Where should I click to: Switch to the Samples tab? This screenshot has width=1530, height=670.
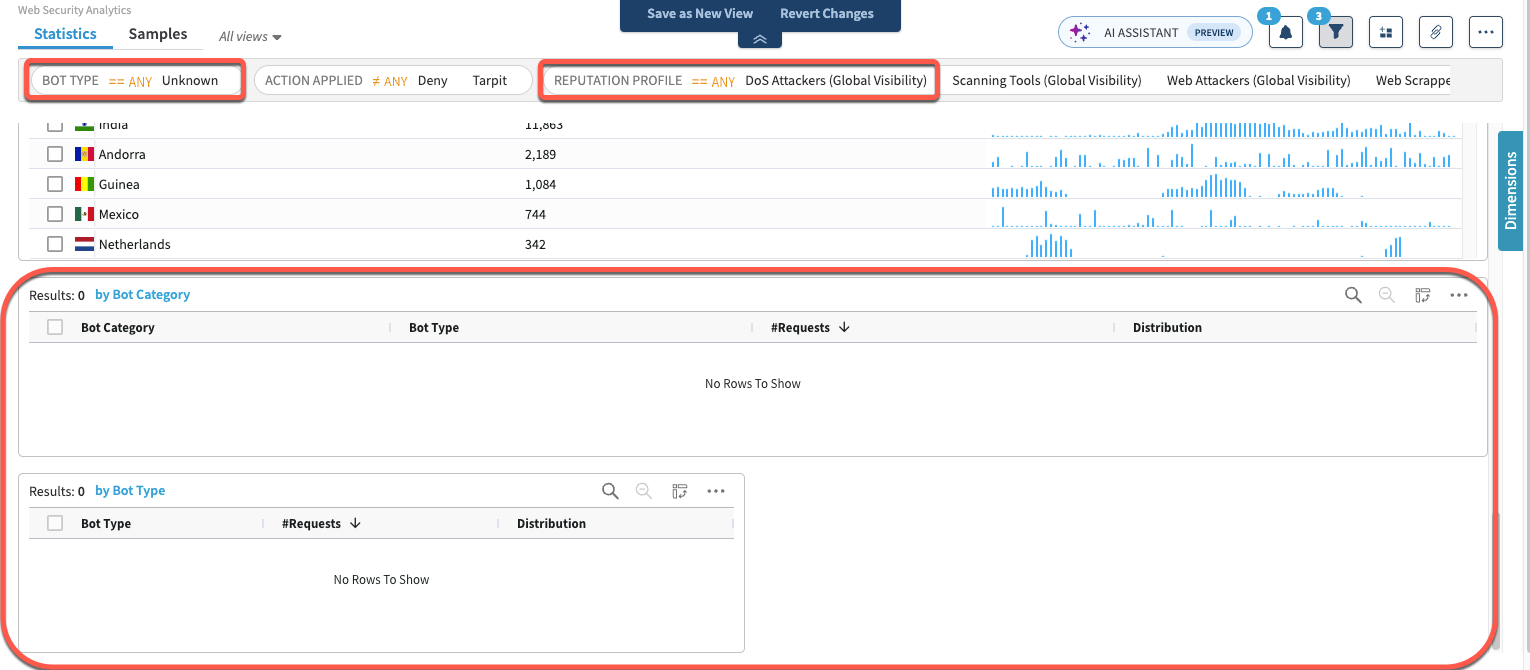click(158, 34)
